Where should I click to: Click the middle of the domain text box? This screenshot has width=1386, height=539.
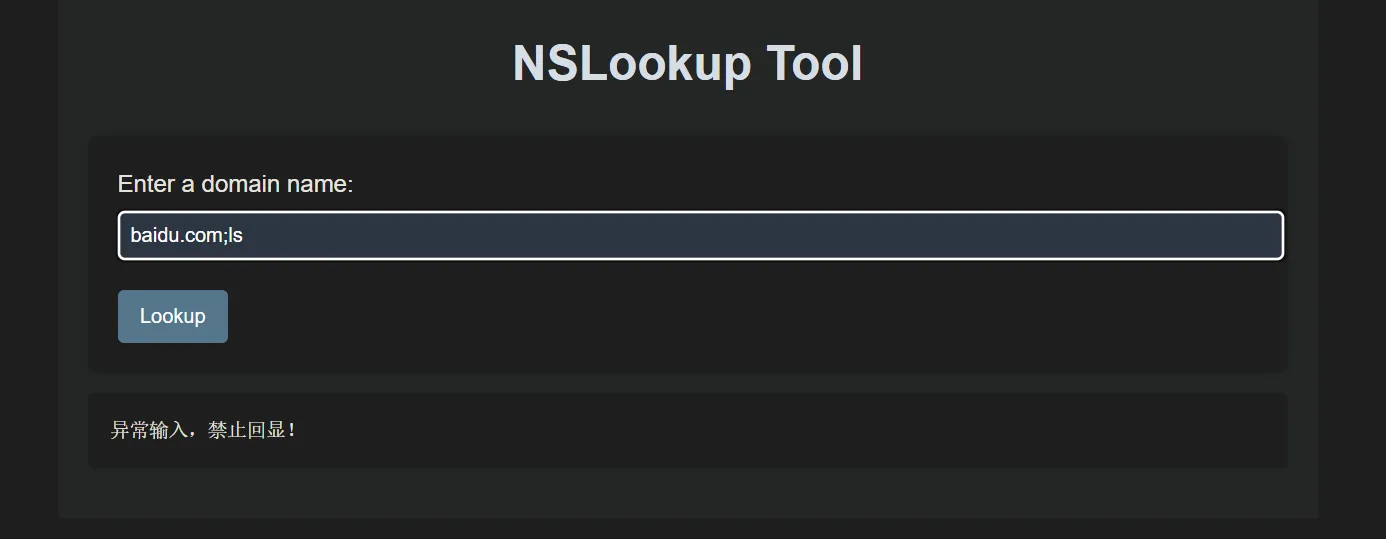click(700, 235)
